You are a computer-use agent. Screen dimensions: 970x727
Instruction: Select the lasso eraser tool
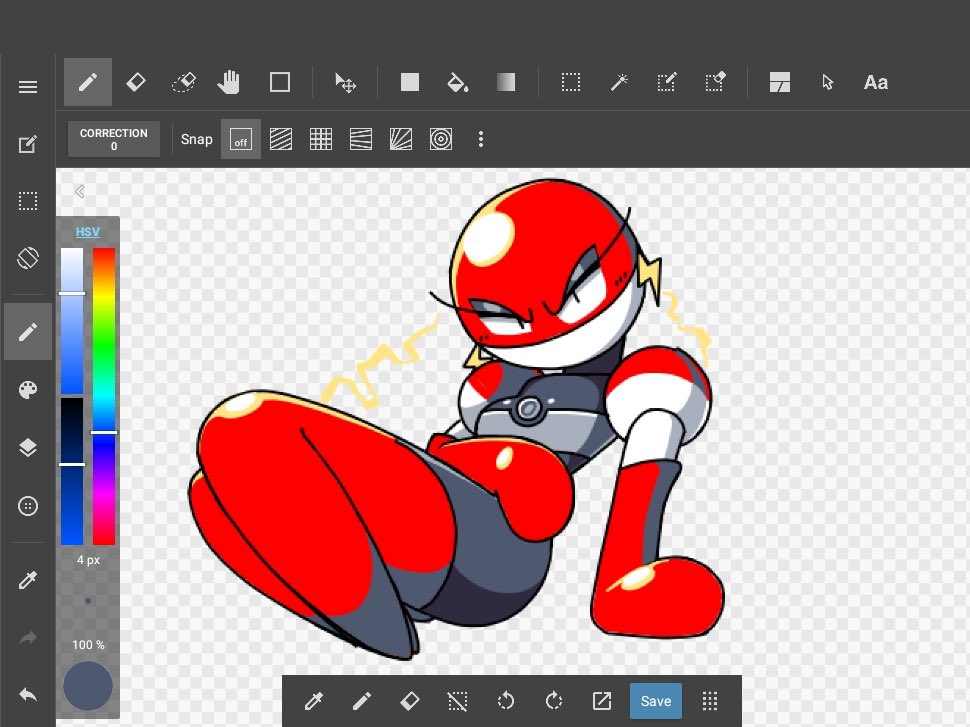[x=184, y=82]
